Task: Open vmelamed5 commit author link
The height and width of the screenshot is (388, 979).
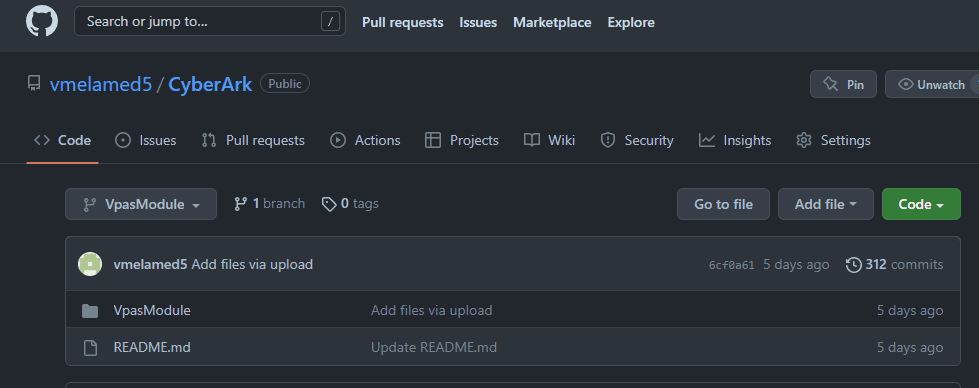Action: [150, 264]
